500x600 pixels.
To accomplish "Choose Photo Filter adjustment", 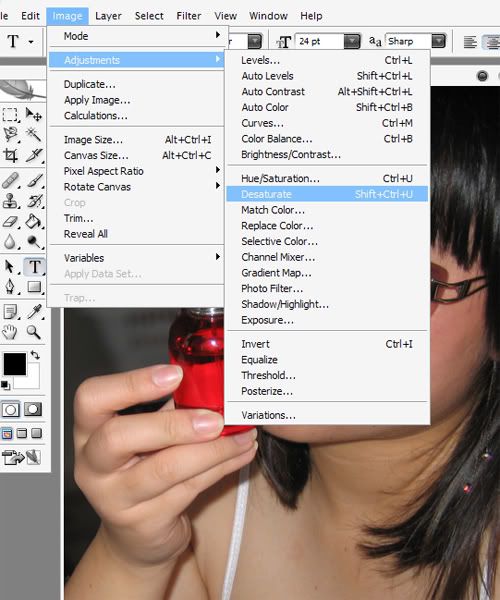I will [x=327, y=289].
